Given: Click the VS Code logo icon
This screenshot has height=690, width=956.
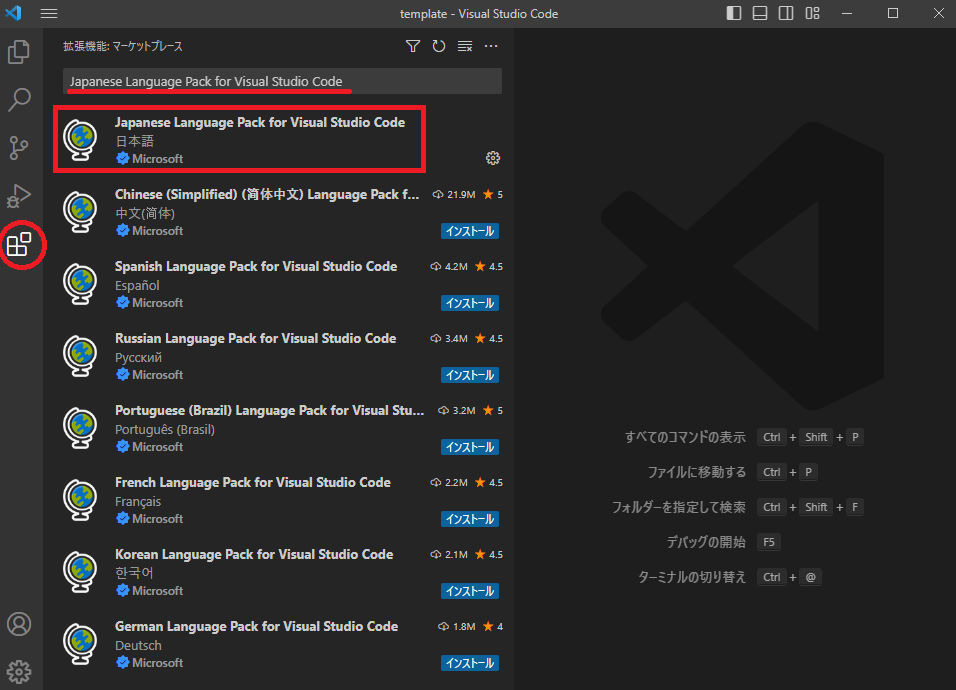Looking at the screenshot, I should click(13, 13).
